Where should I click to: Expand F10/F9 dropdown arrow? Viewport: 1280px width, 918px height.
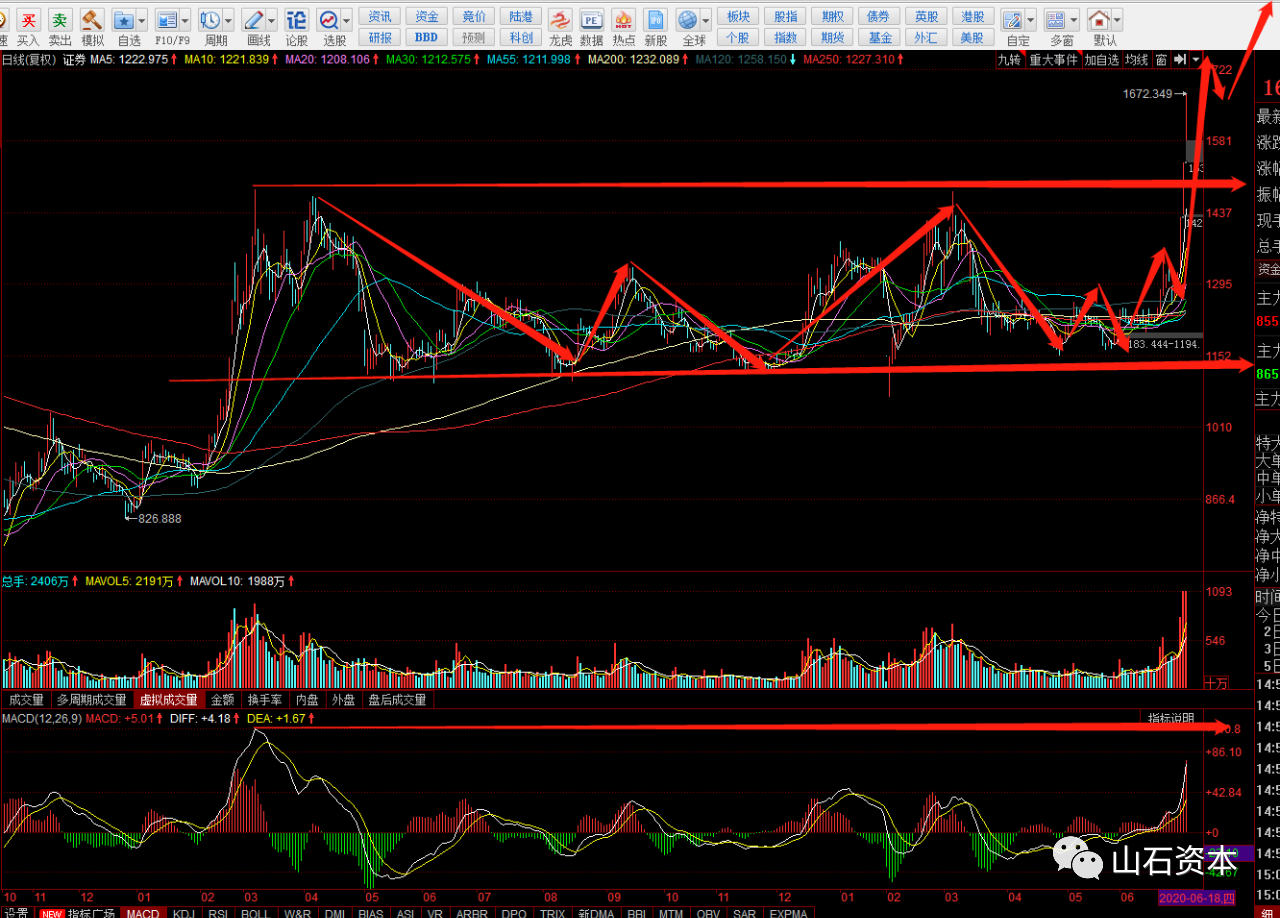pyautogui.click(x=185, y=20)
